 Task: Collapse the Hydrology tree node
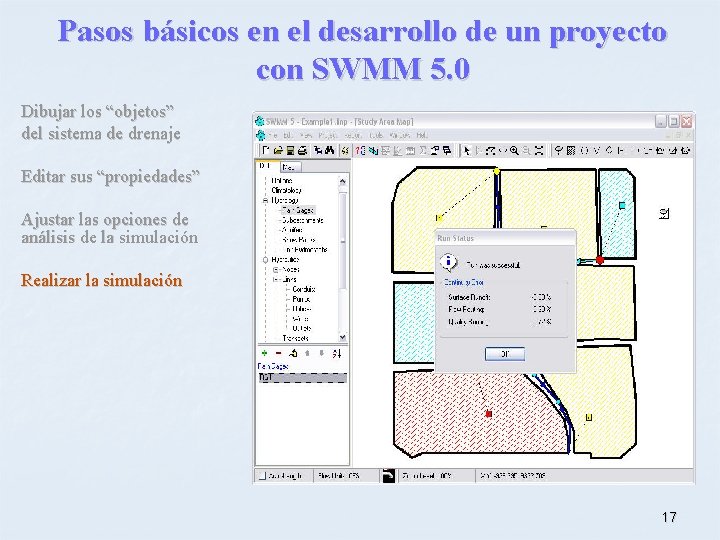(265, 201)
